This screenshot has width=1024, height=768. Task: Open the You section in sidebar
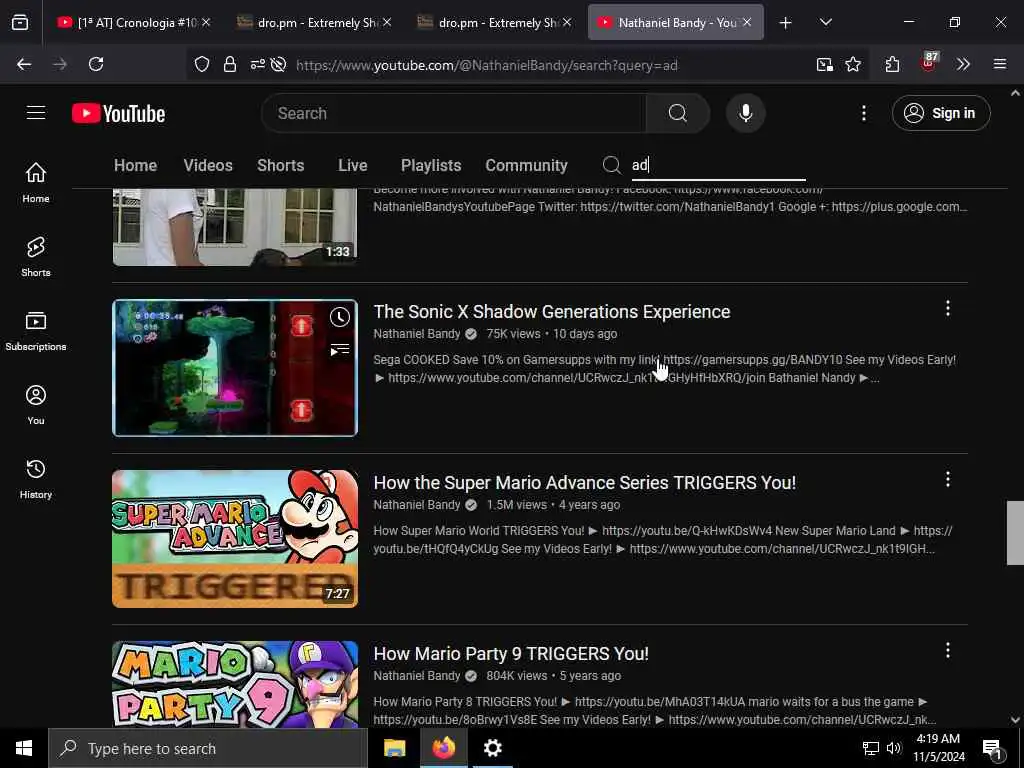point(36,404)
